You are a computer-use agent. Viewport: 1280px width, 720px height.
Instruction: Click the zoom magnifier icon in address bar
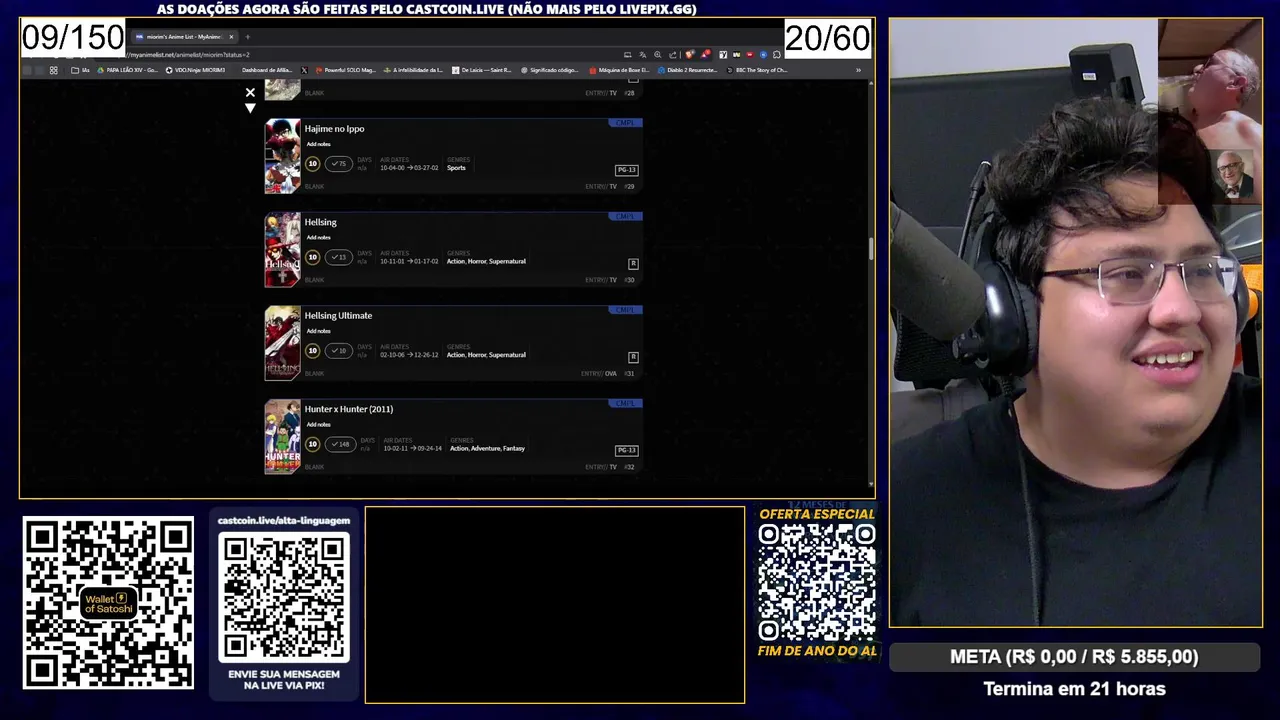tap(657, 55)
